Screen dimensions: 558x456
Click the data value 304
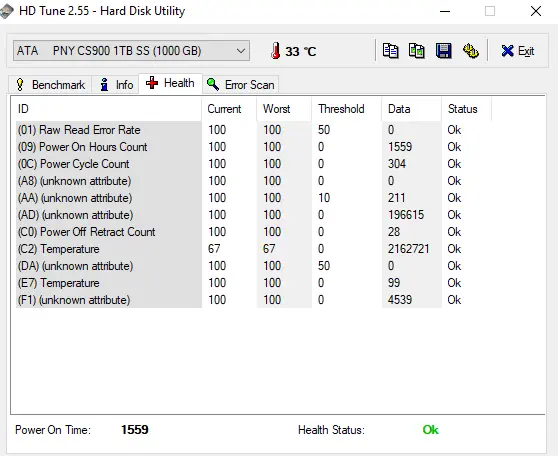[397, 164]
